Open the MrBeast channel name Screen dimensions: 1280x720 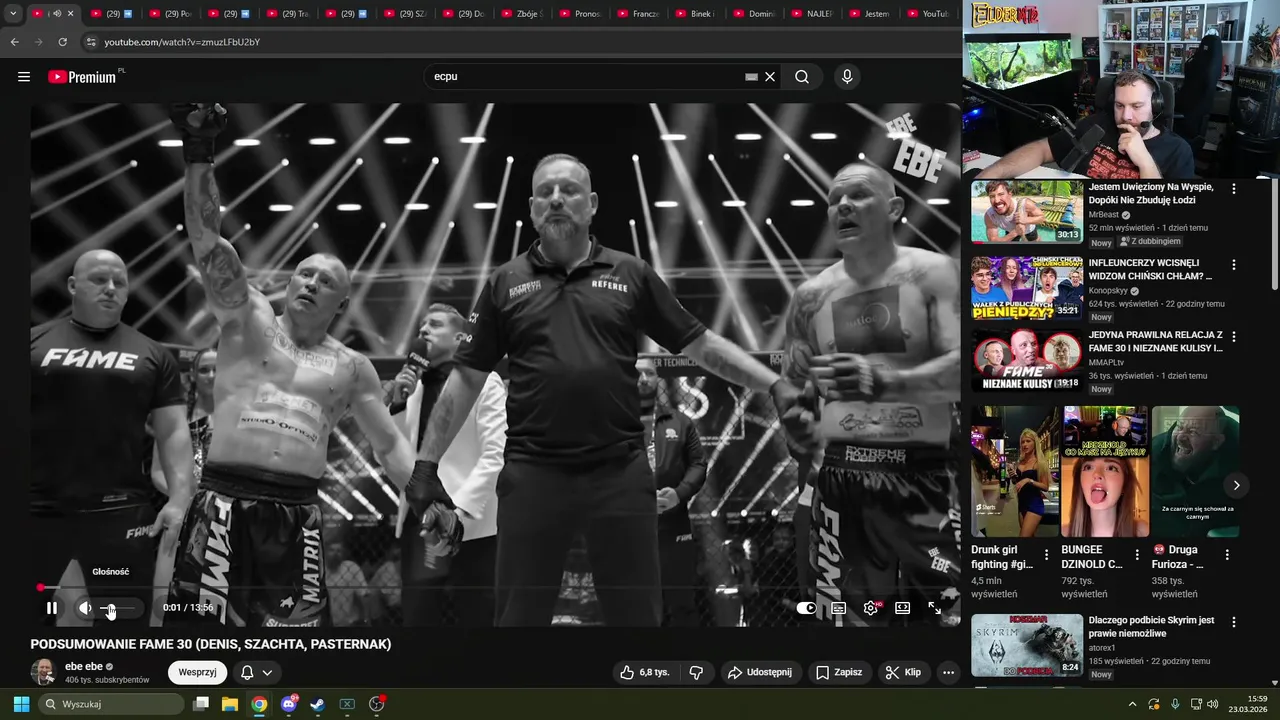point(1104,215)
